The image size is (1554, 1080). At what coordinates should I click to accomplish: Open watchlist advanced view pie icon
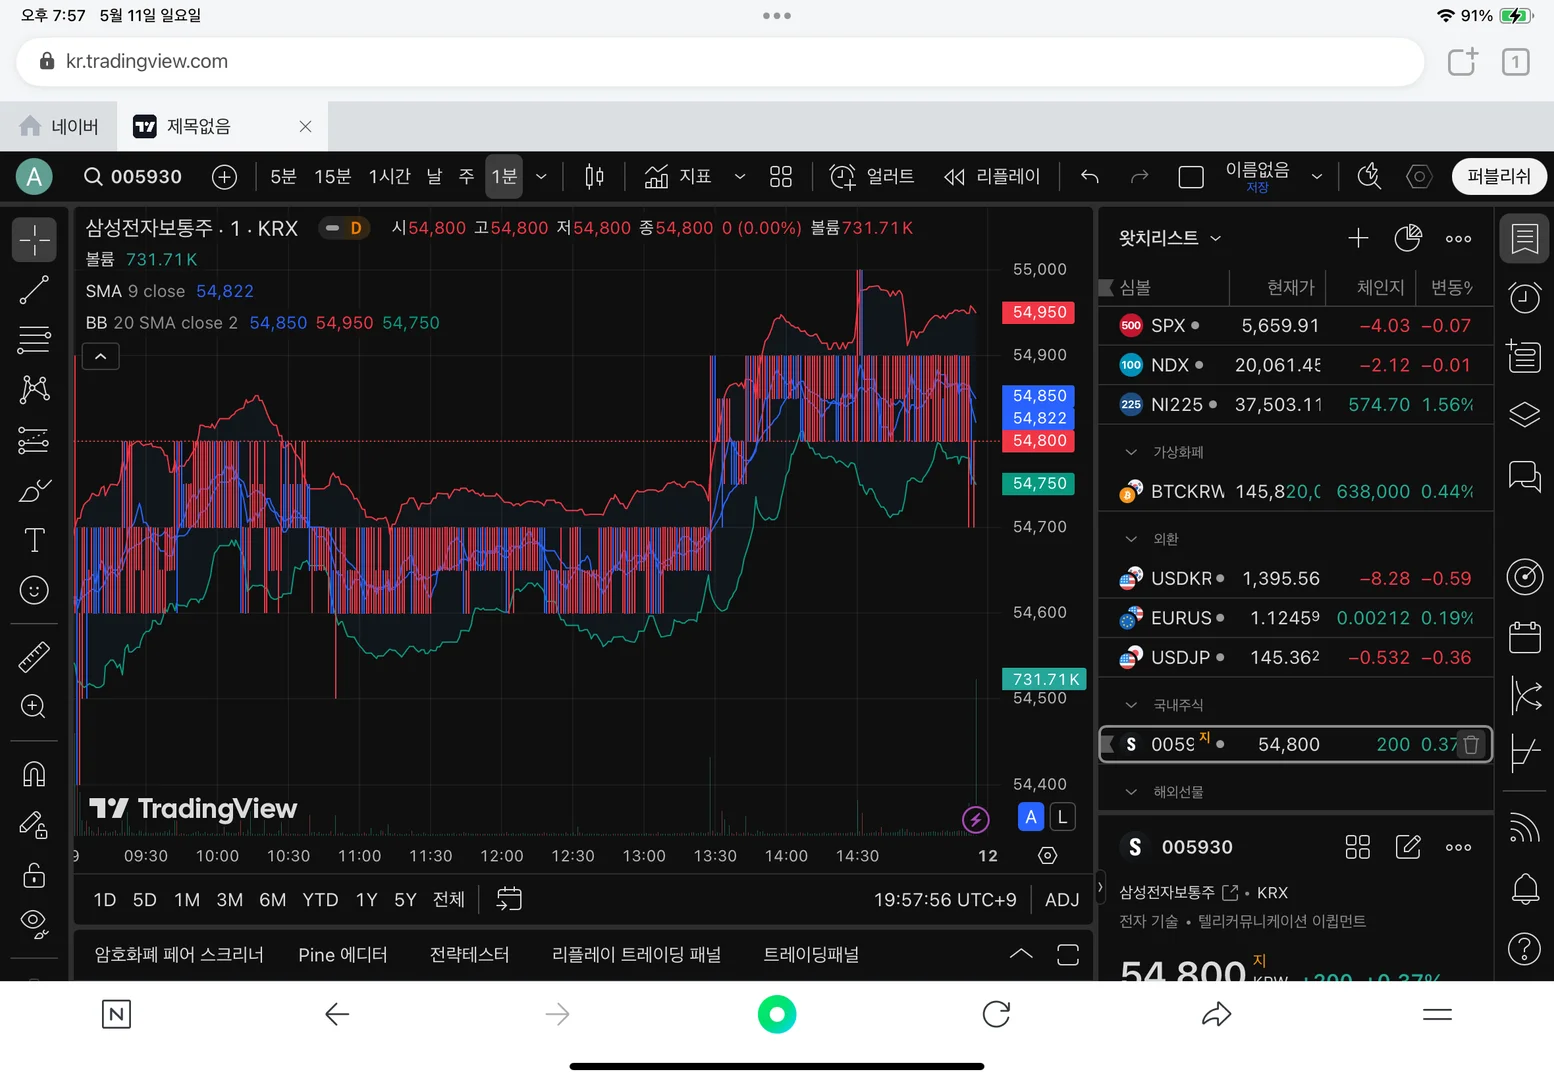[x=1408, y=238]
